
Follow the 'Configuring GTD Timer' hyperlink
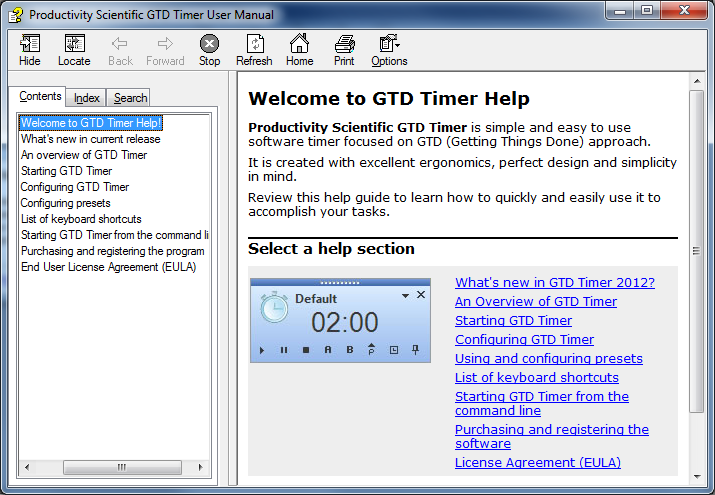(x=524, y=340)
